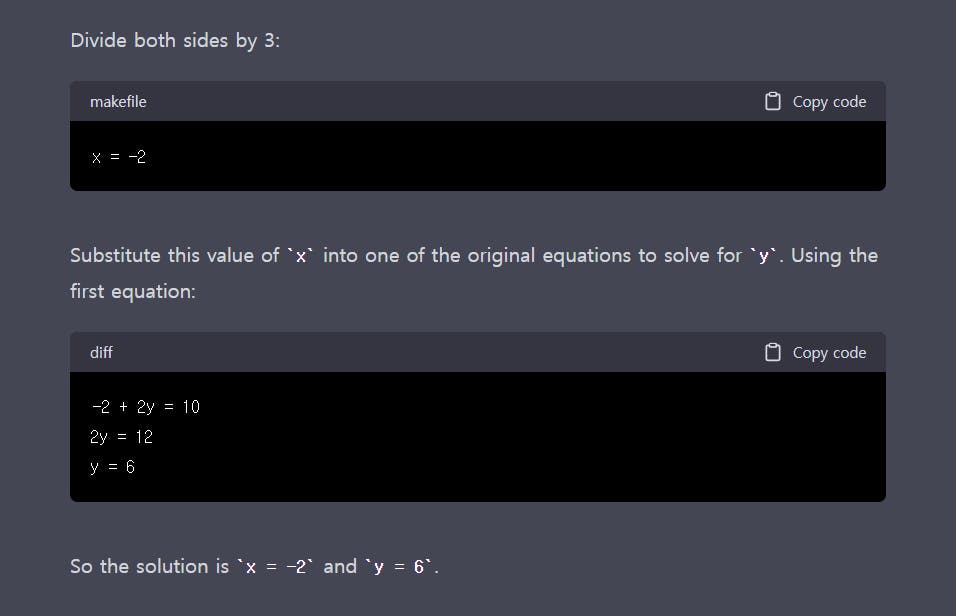Screen dimensions: 956x616
Task: Click the makefile language label
Action: coord(118,101)
